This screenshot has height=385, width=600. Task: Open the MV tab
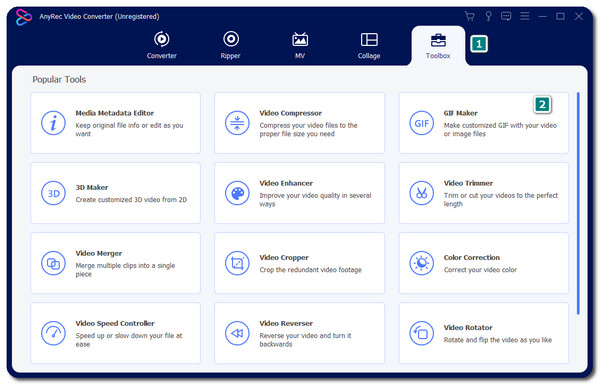300,45
